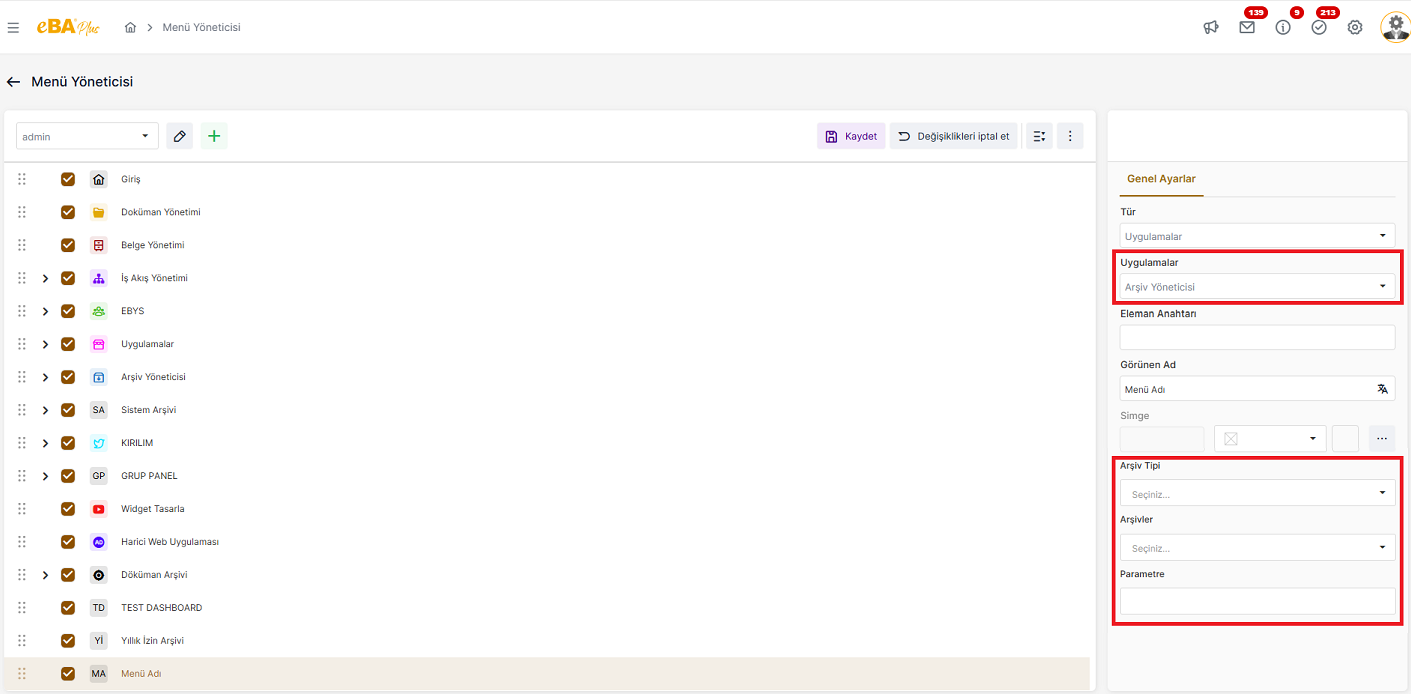
Task: Open the info notifications with 9 badge
Action: [x=1283, y=28]
